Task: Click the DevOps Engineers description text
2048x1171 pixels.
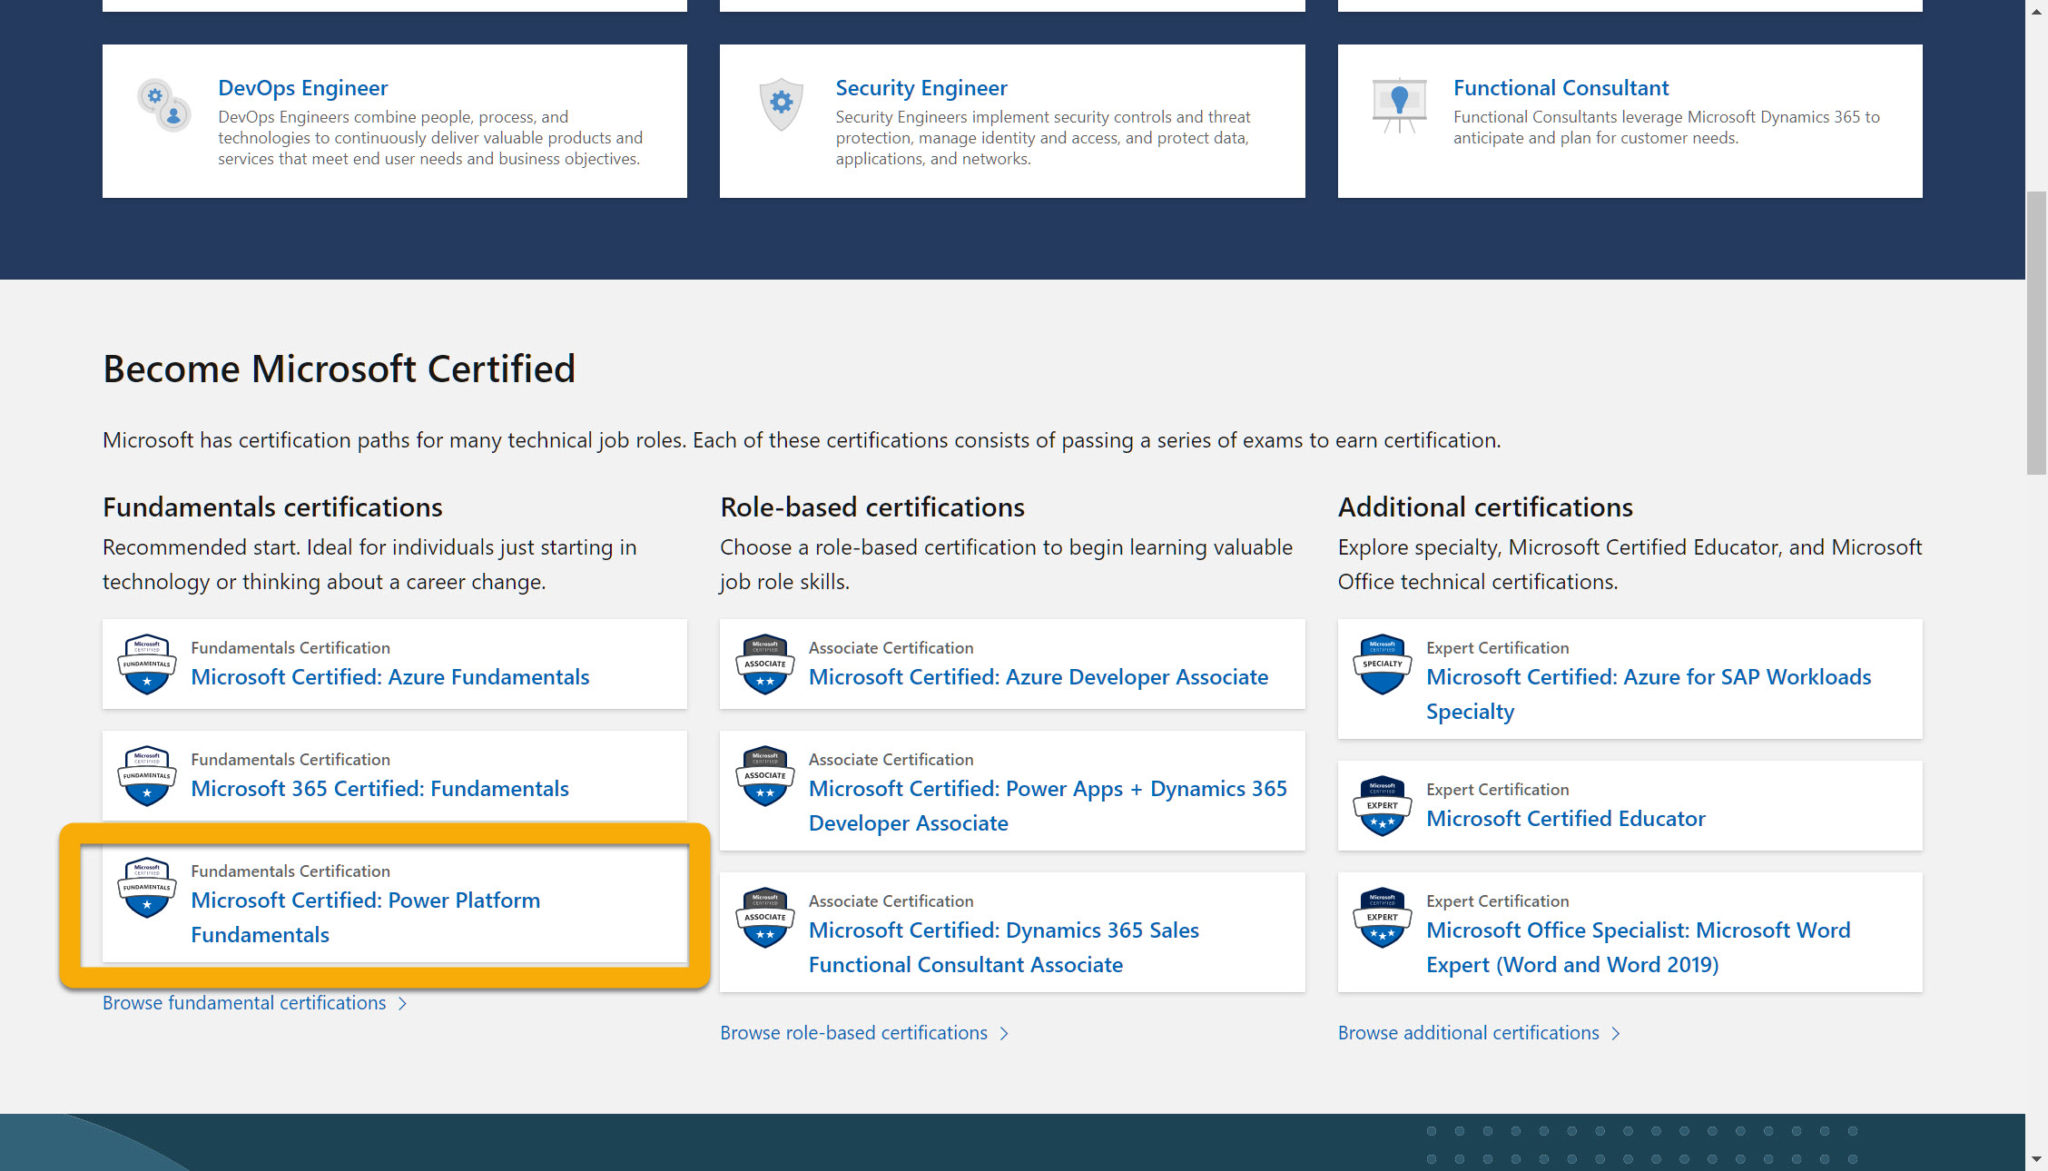Action: [430, 138]
